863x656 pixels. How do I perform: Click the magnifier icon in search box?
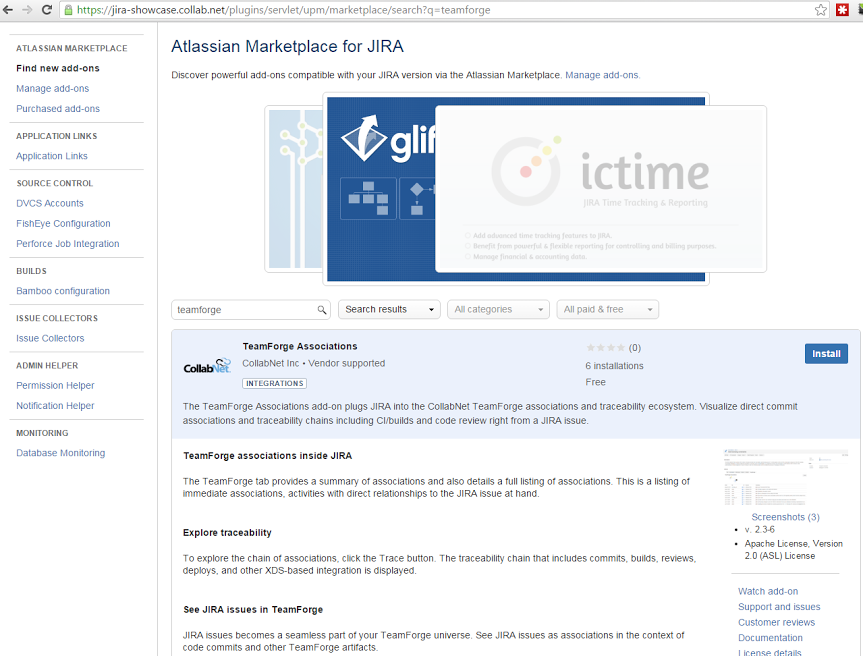(x=322, y=310)
